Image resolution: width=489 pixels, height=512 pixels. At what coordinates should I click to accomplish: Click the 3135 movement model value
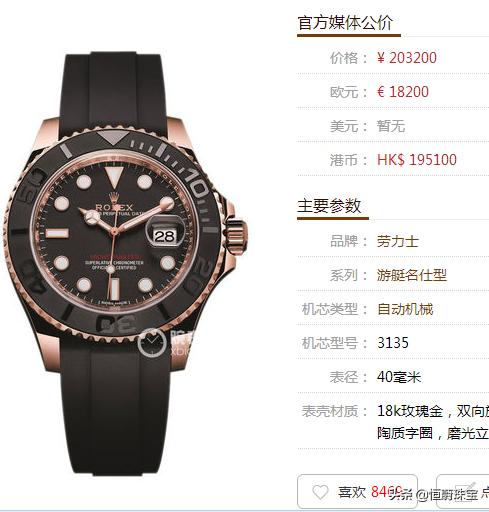393,343
